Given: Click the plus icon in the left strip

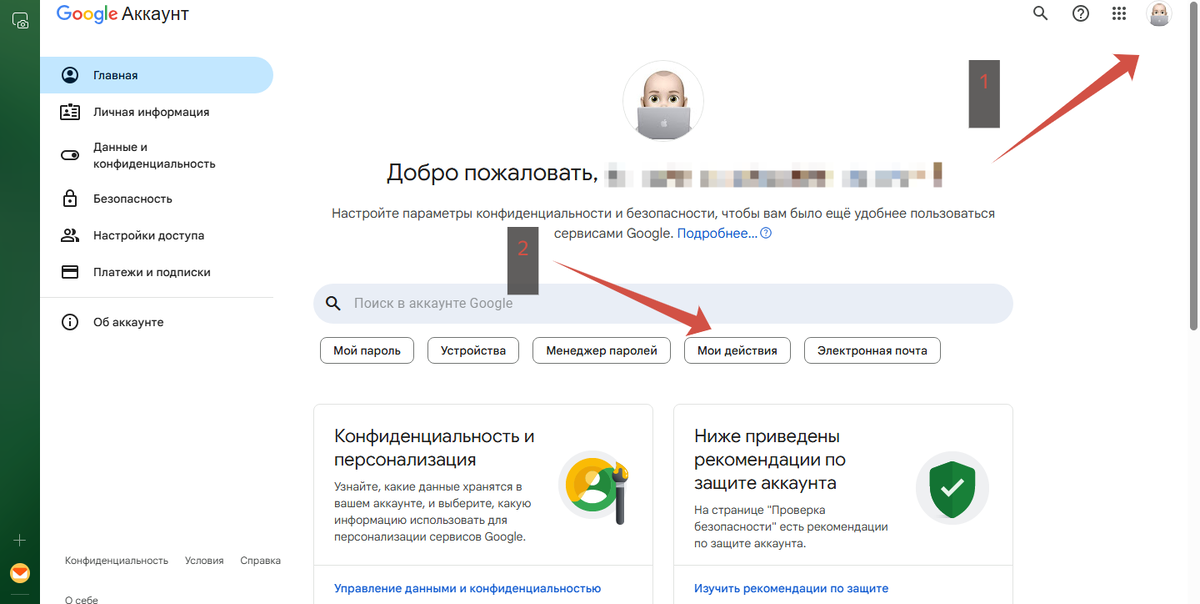Looking at the screenshot, I should click(x=19, y=540).
